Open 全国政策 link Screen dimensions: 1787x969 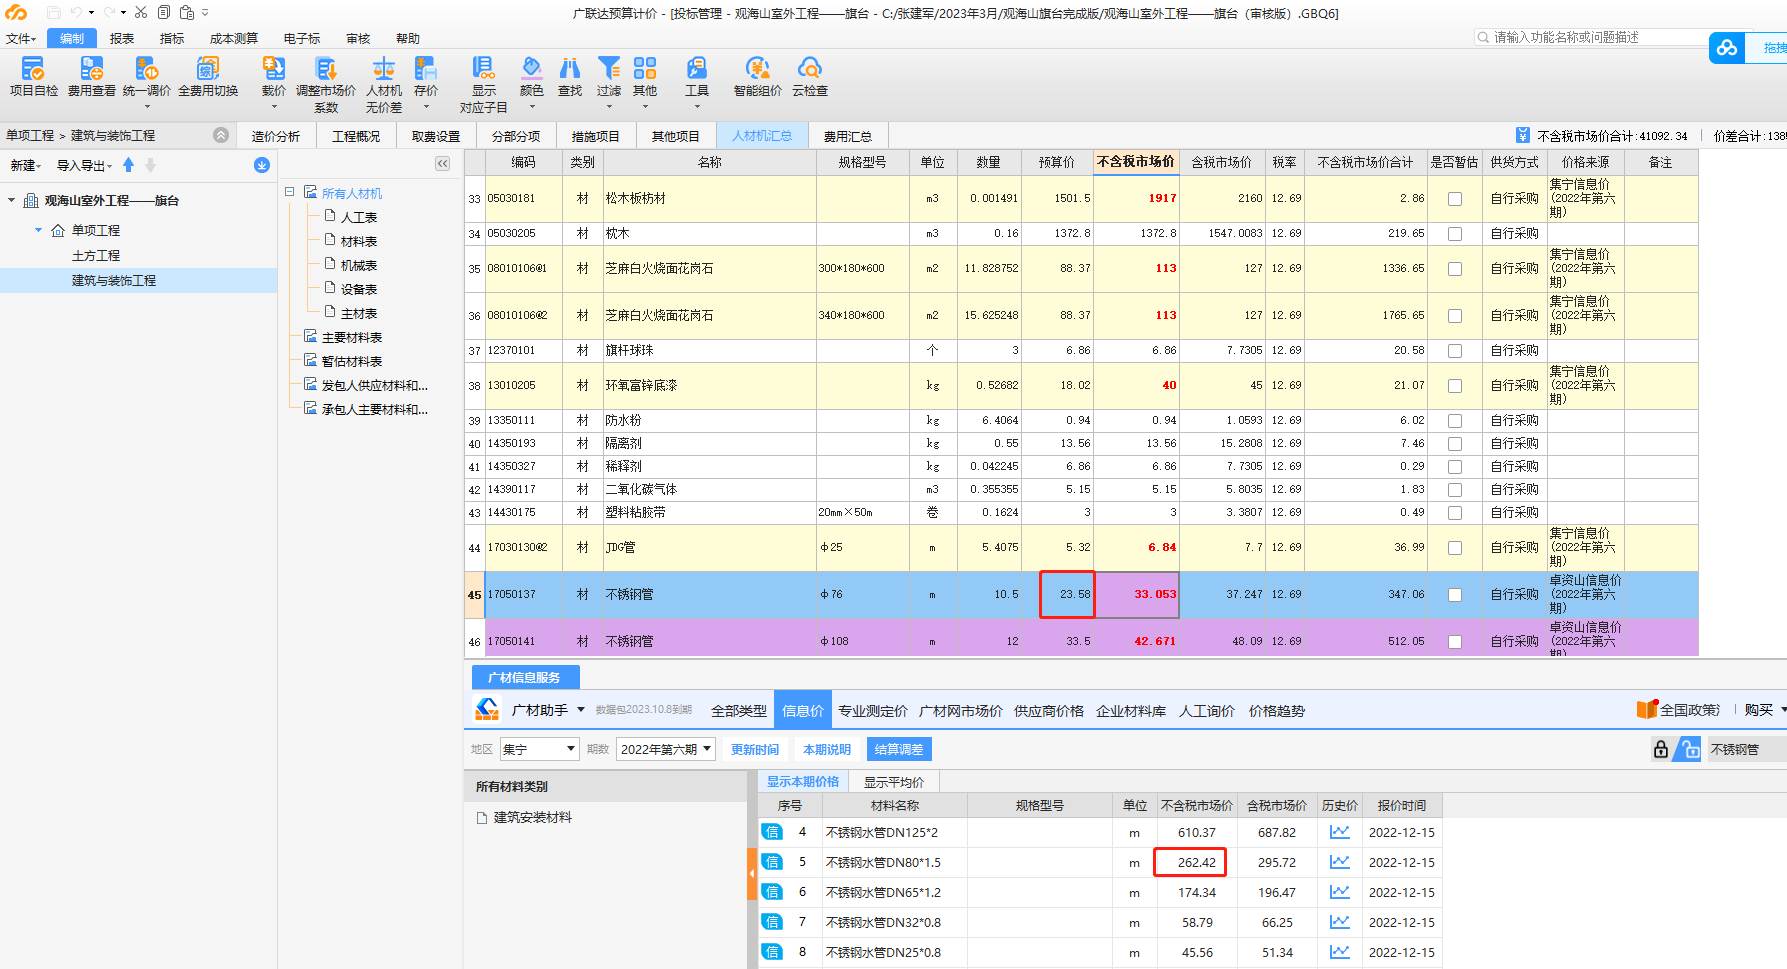(1678, 710)
